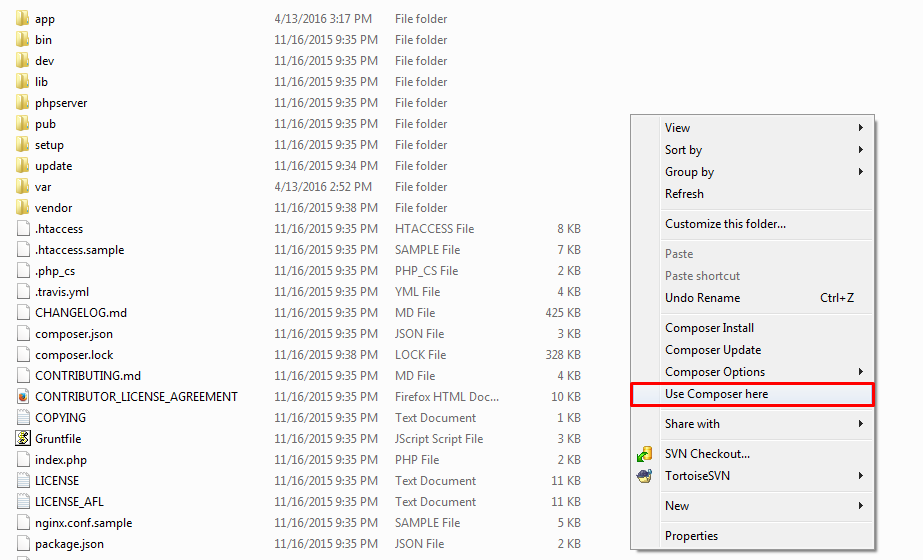Screen dimensions: 923x560
Task: Select the nginx.conf.sample file
Action: click(83, 523)
